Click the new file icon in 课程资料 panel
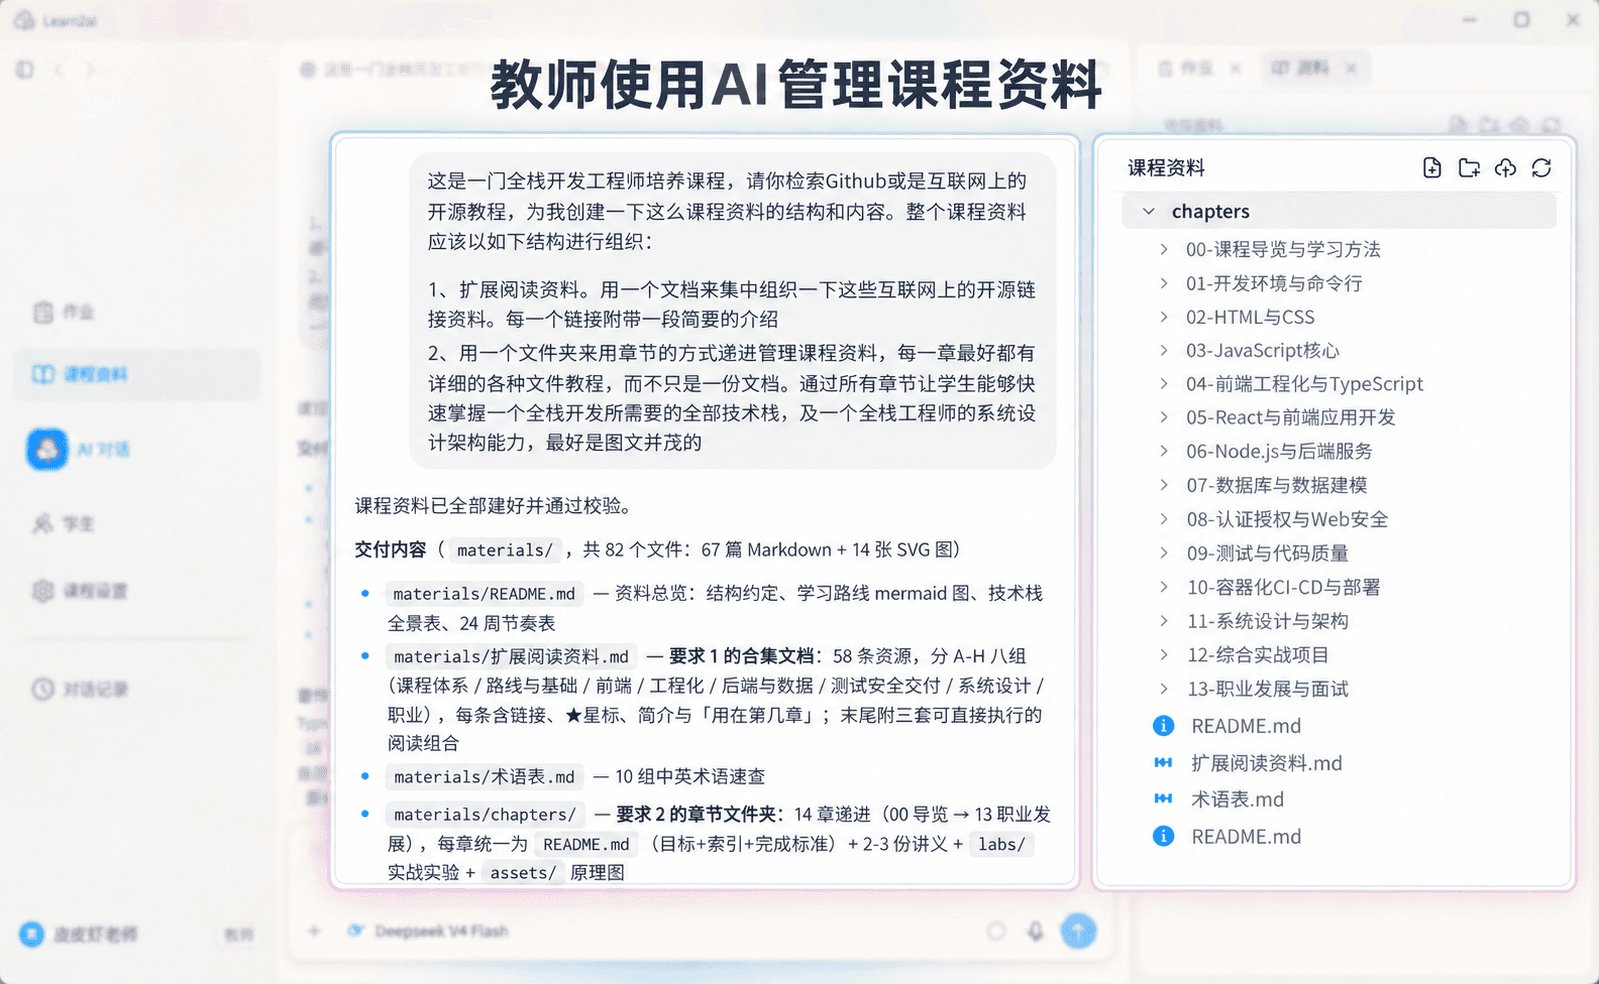This screenshot has width=1599, height=984. pos(1432,168)
